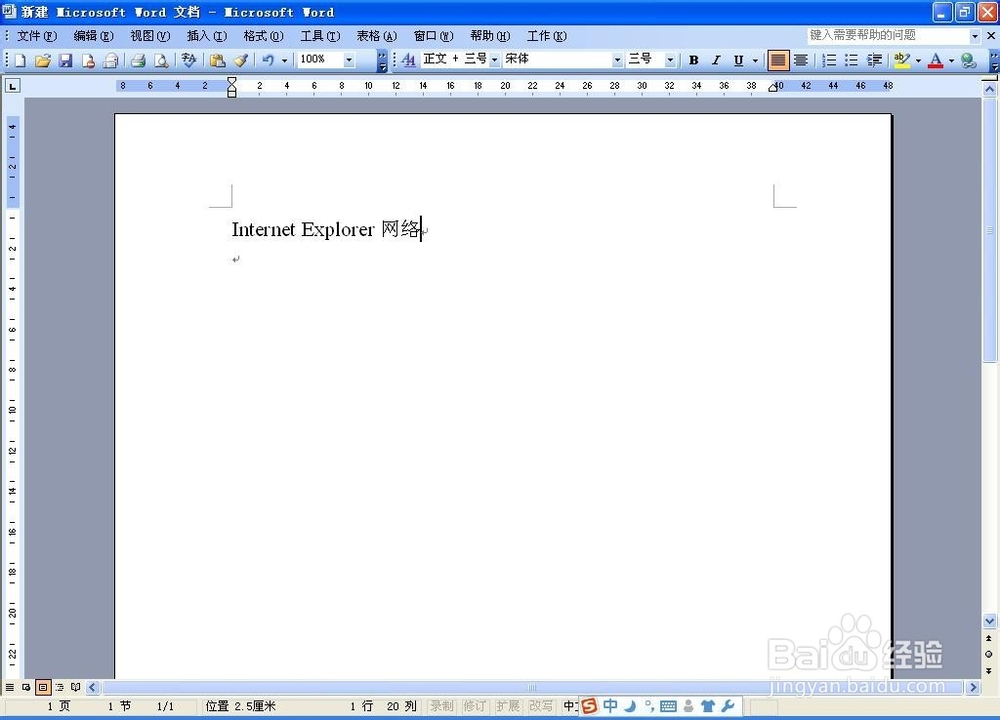The width and height of the screenshot is (1000, 720).
Task: Apply the red font color
Action: pyautogui.click(x=936, y=61)
